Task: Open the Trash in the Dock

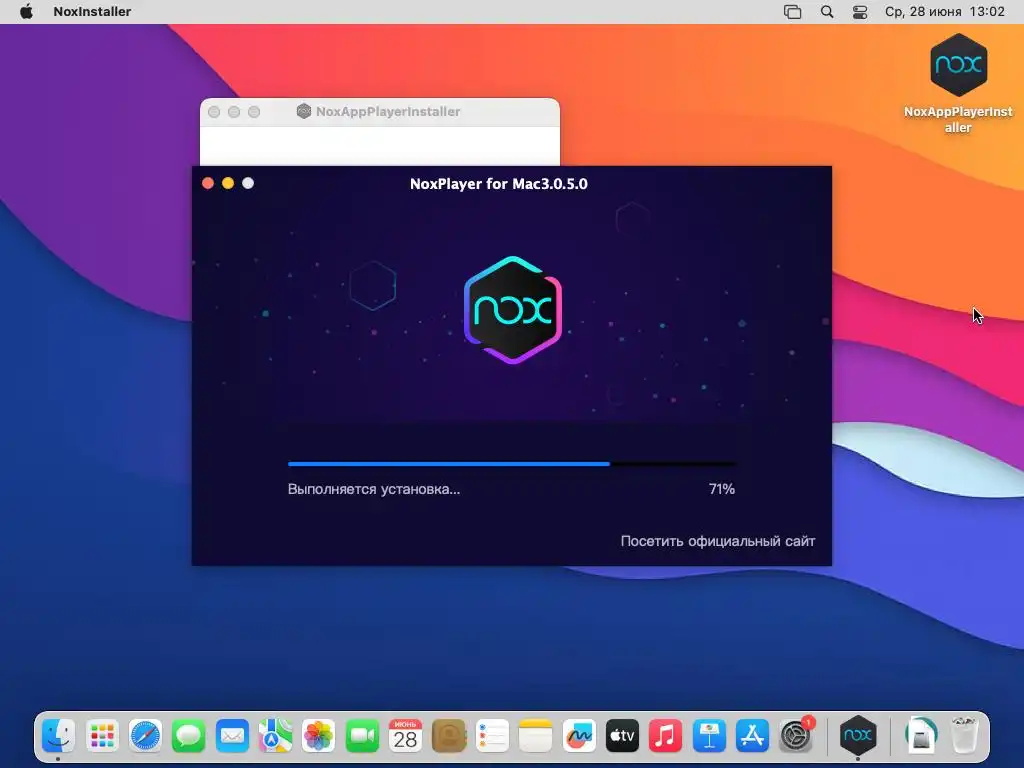Action: pos(964,736)
